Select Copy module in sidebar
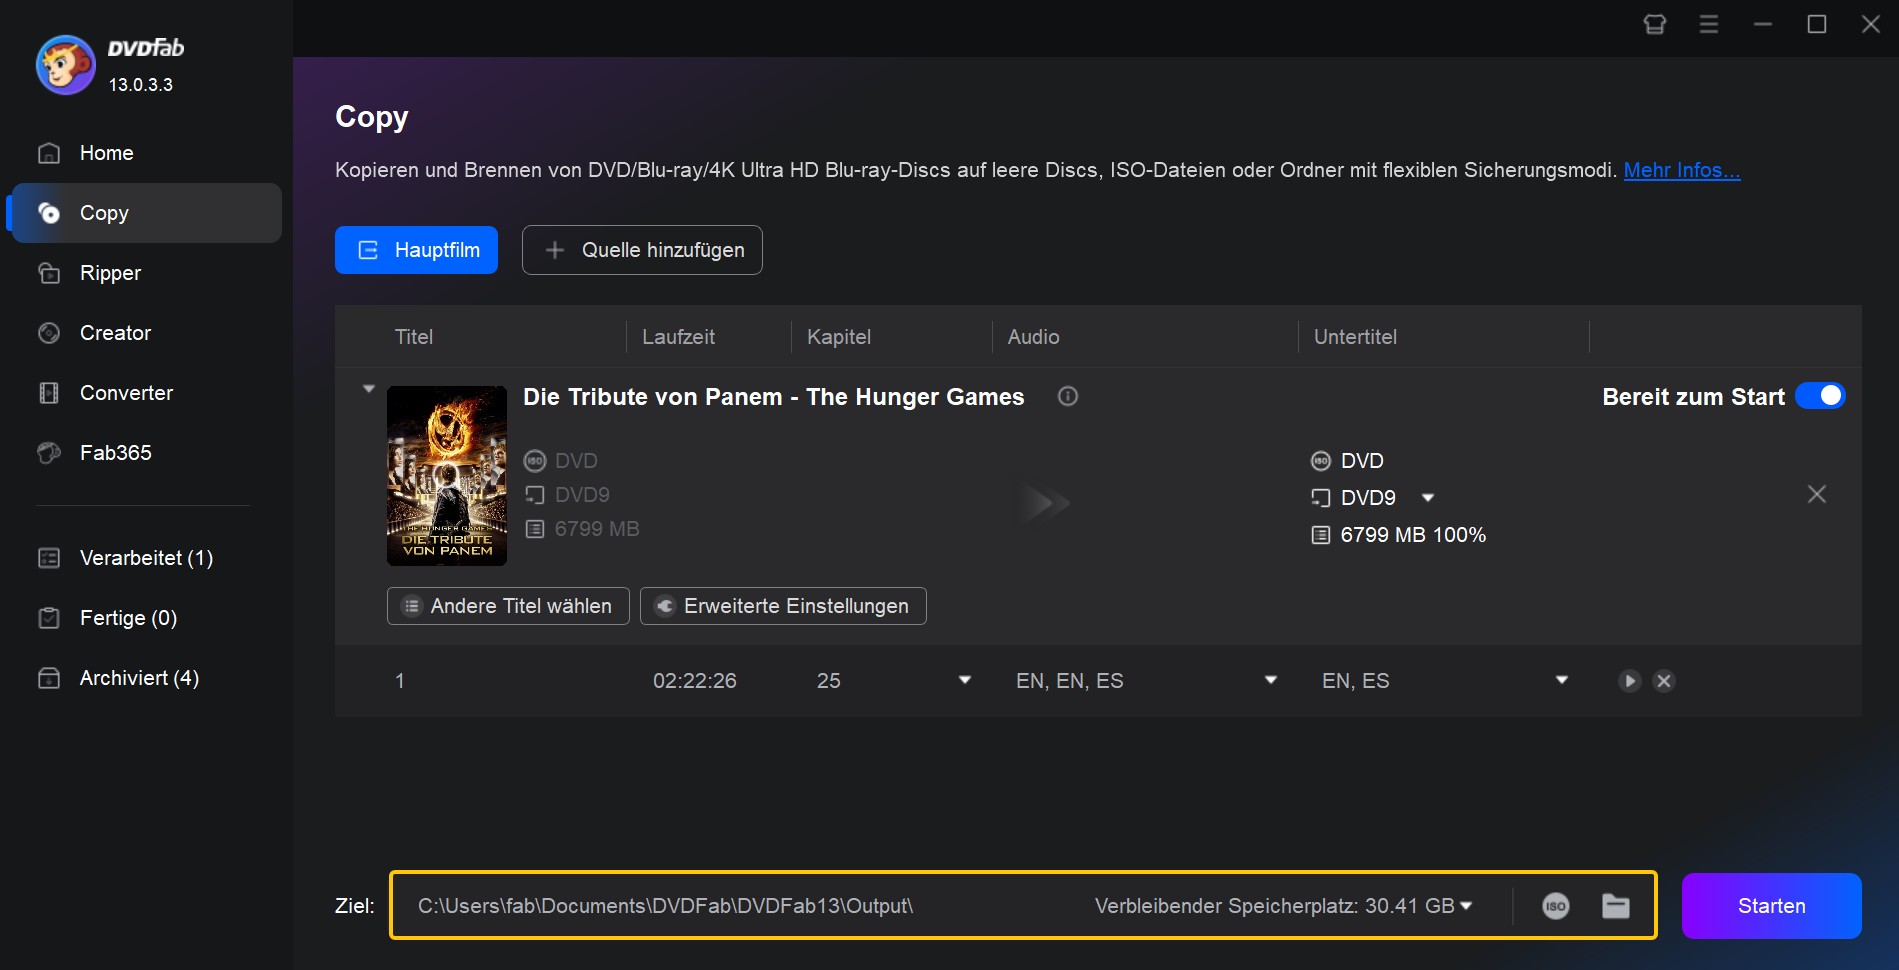The image size is (1899, 970). pos(145,213)
